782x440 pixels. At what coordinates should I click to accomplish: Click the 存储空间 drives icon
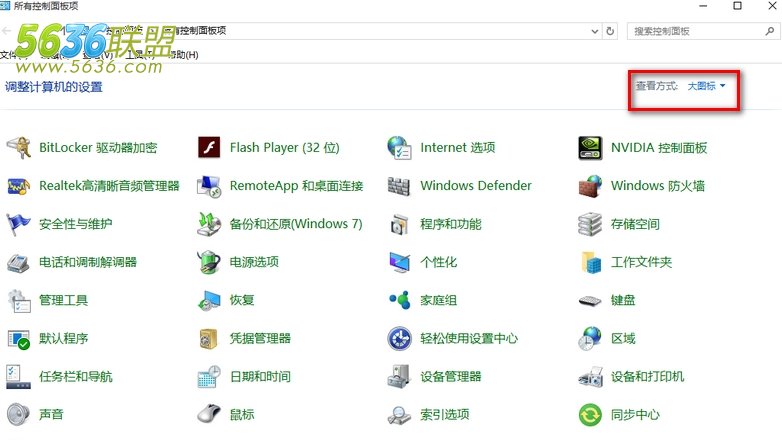[x=590, y=224]
